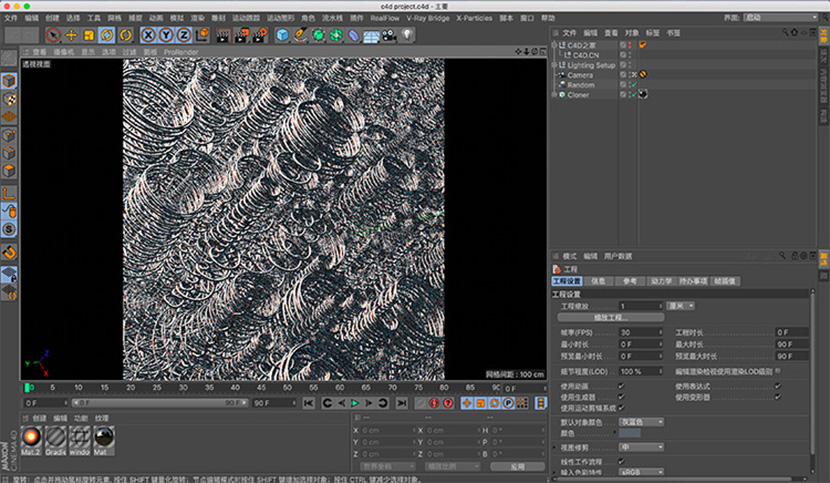The height and width of the screenshot is (483, 830).
Task: Toggle 使用生成器 checkbox
Action: pyautogui.click(x=622, y=397)
